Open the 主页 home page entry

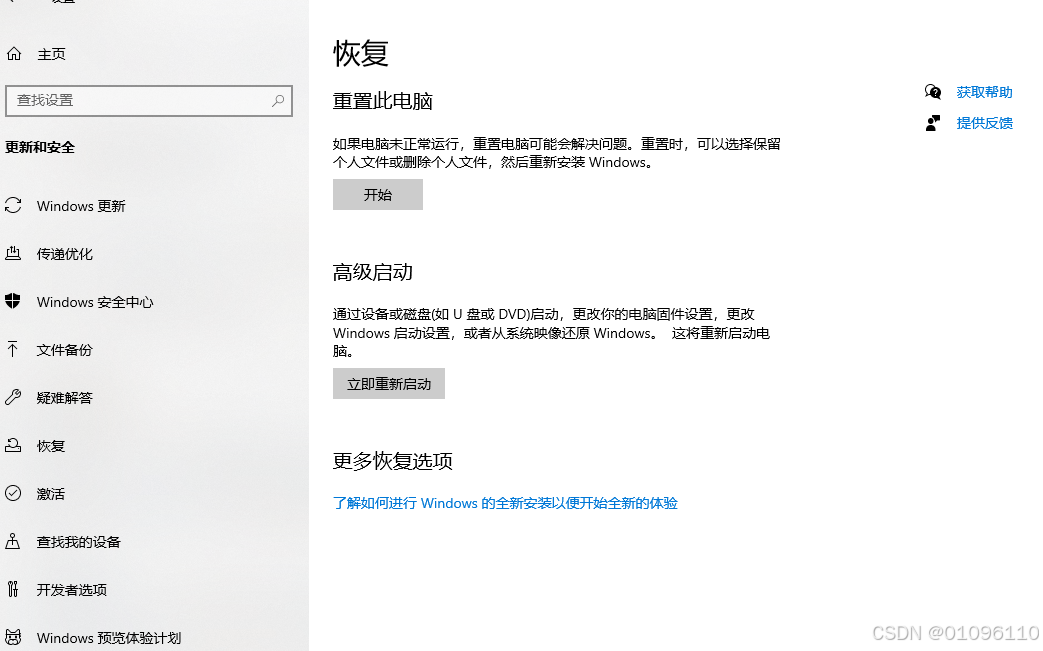click(51, 54)
